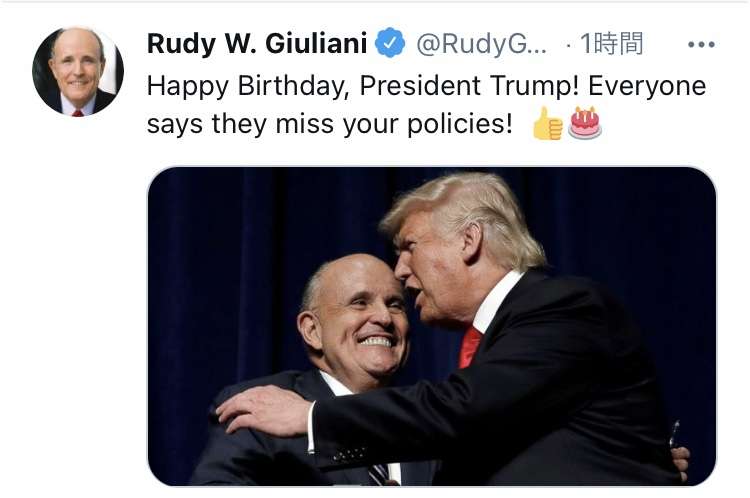Click the birthday cake emoji
The image size is (750, 498).
click(x=584, y=123)
